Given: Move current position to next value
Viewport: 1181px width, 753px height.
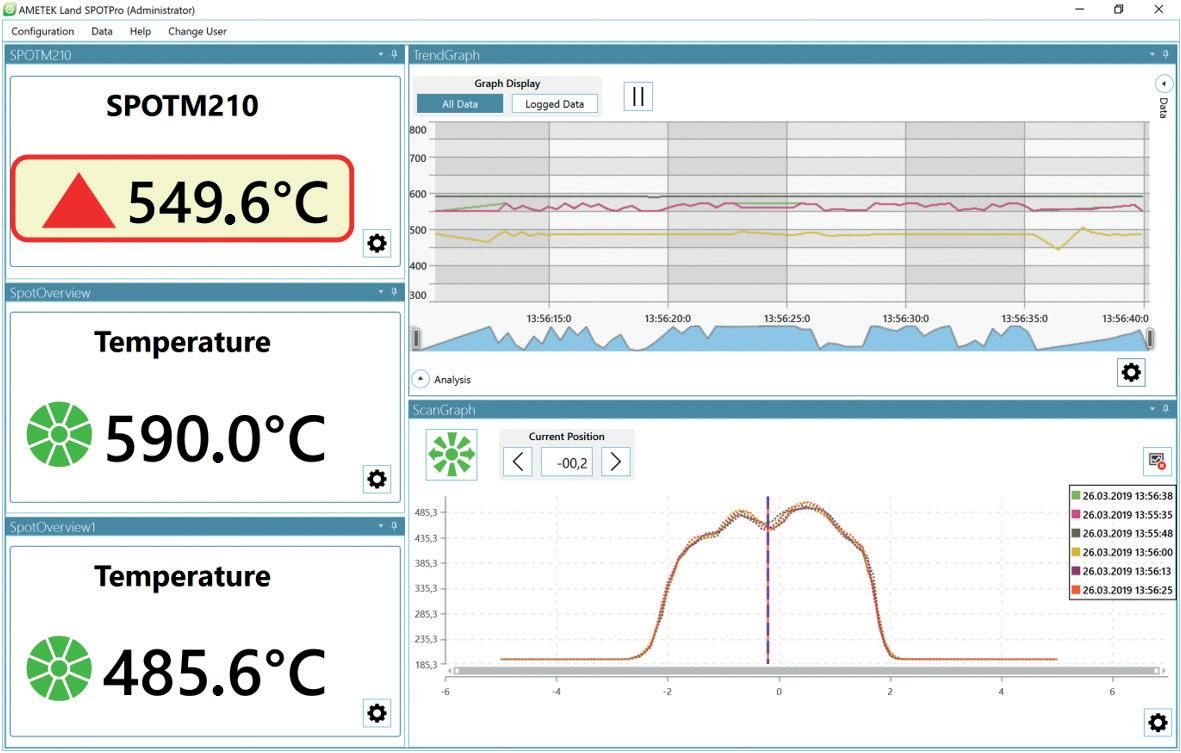Looking at the screenshot, I should pos(615,462).
